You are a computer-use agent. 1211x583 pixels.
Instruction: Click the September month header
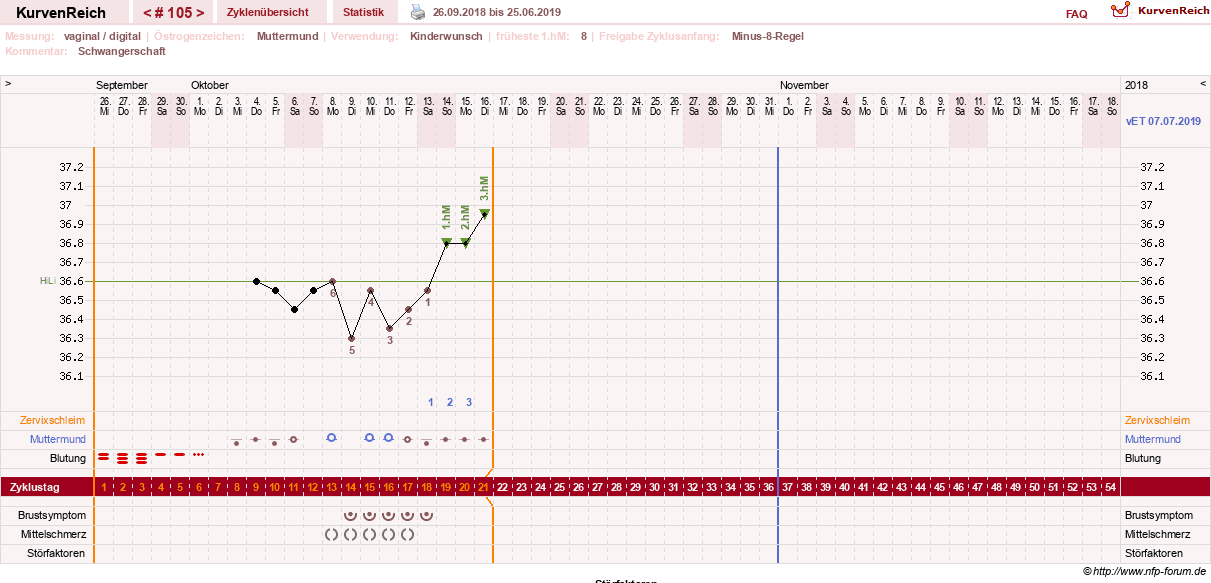coord(122,85)
